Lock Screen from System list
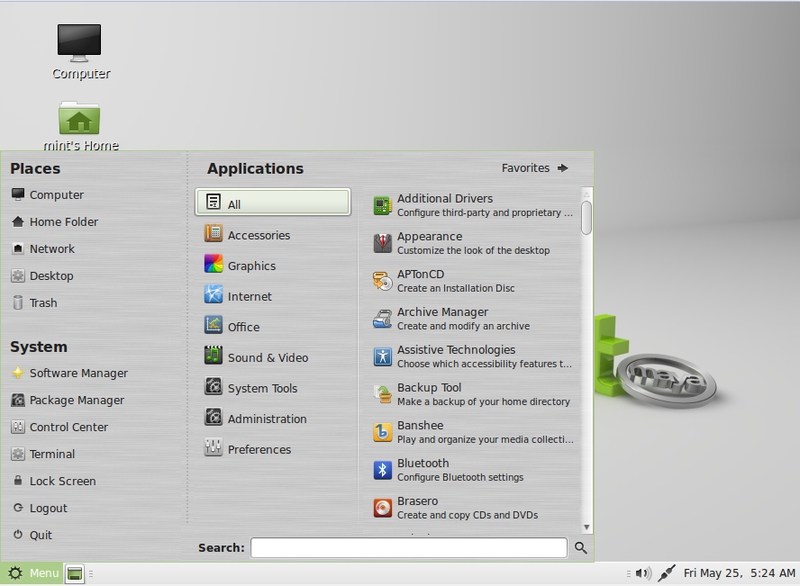Viewport: 800px width, 586px height. coord(54,481)
